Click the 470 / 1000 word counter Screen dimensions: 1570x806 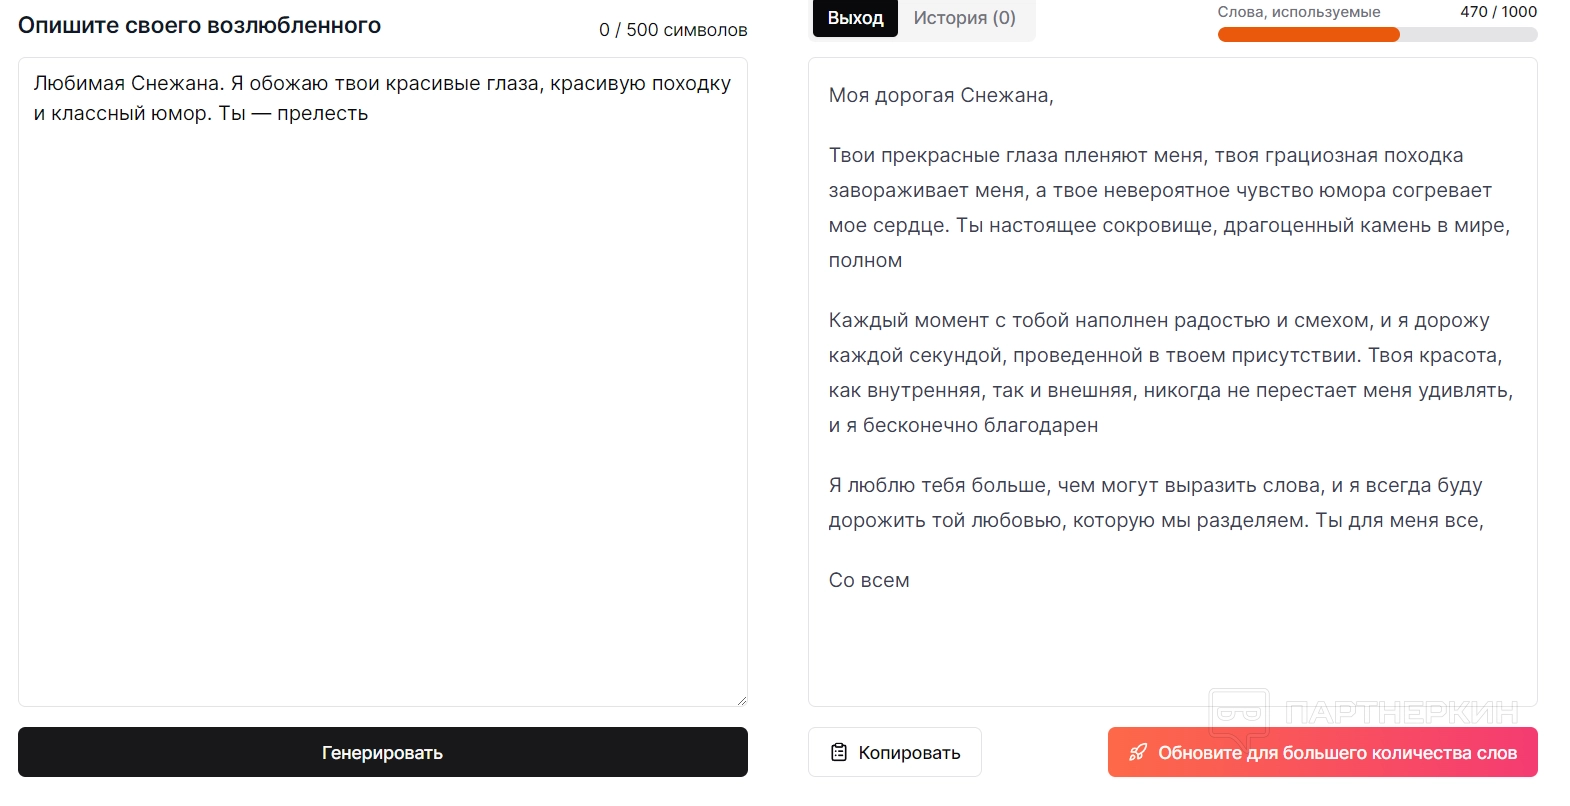coord(1498,12)
